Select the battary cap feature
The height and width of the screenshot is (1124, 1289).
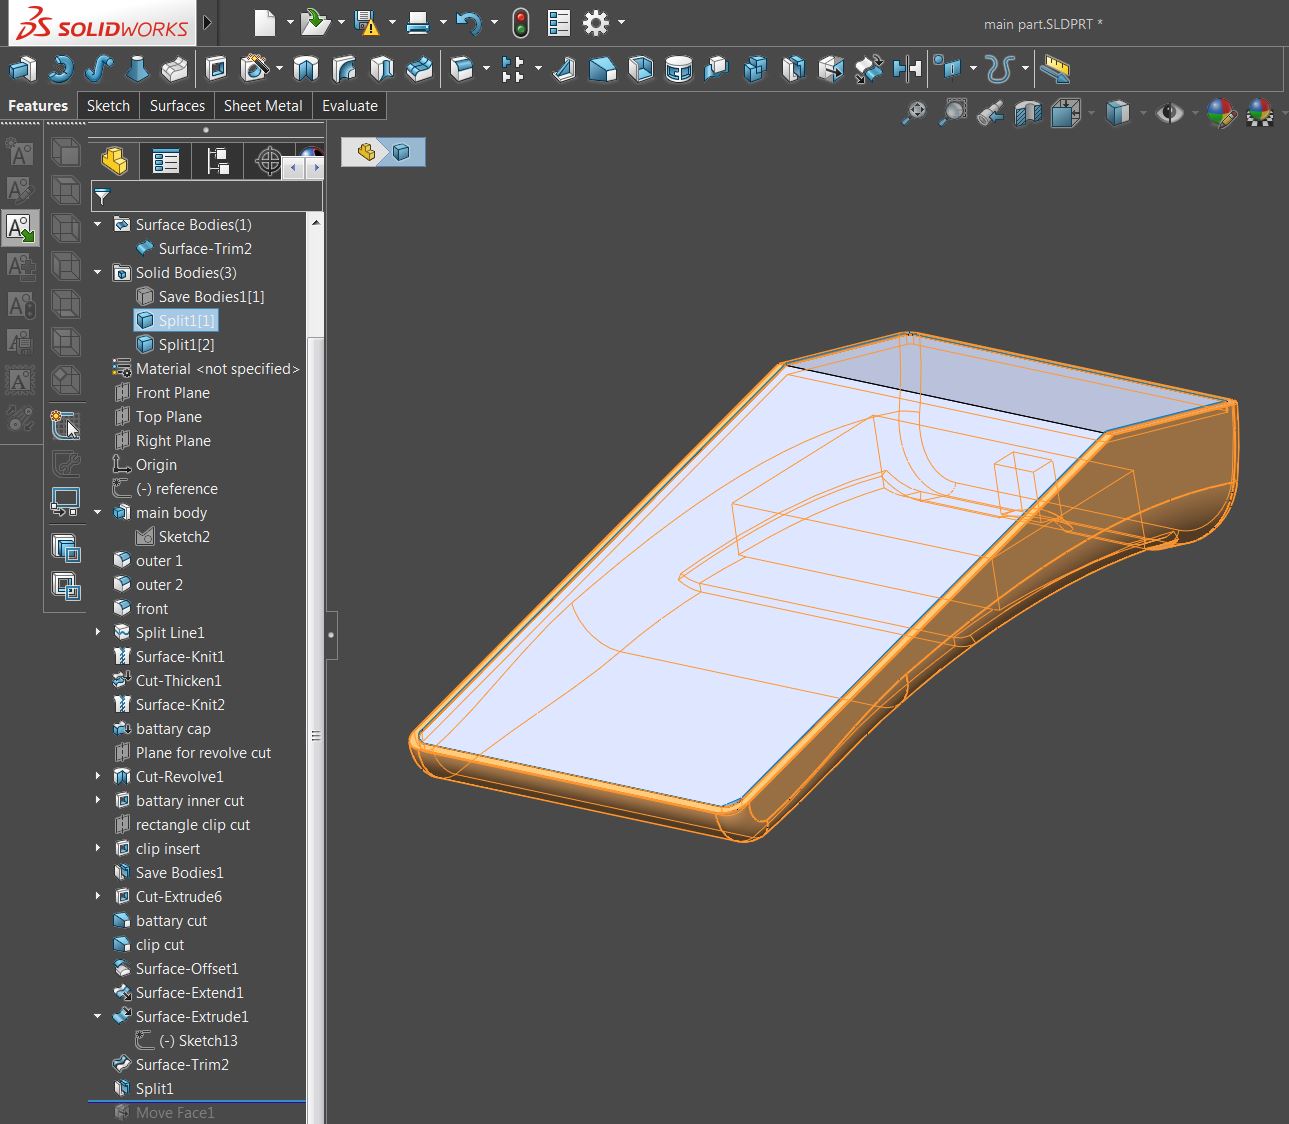(173, 729)
